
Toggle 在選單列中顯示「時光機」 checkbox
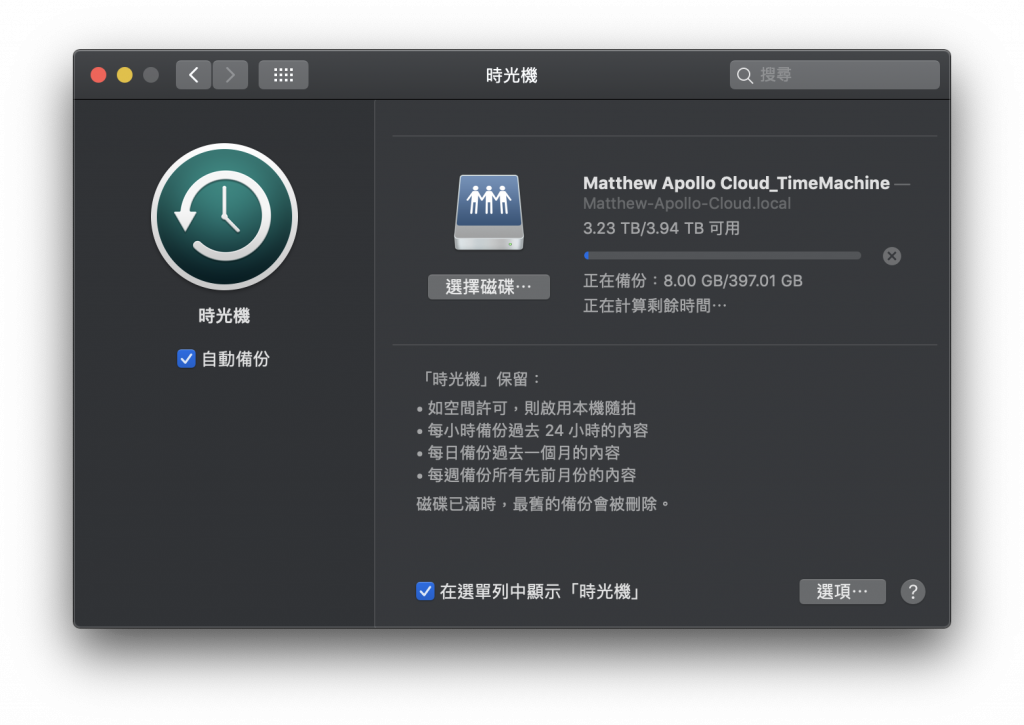(425, 591)
